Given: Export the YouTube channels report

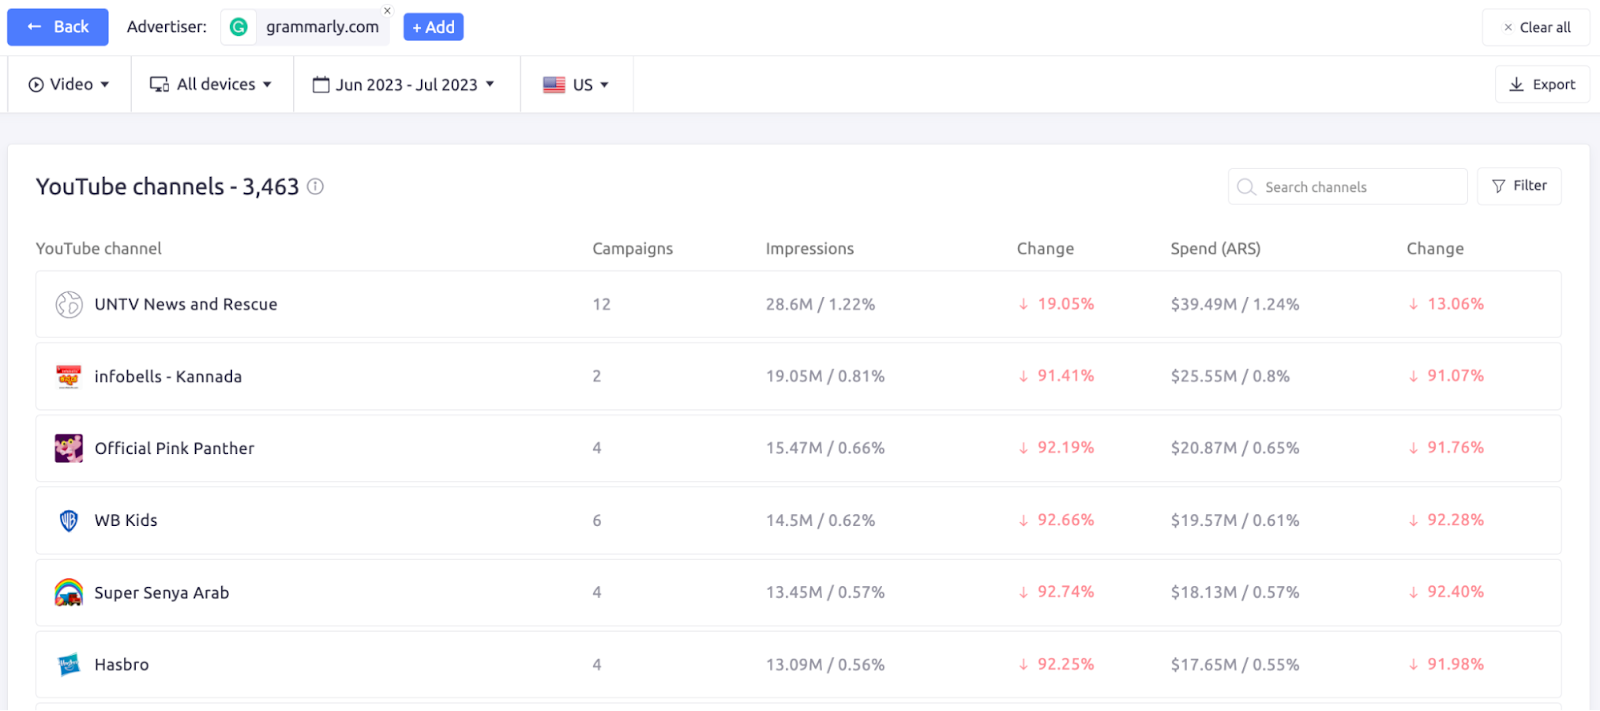Looking at the screenshot, I should (1542, 85).
